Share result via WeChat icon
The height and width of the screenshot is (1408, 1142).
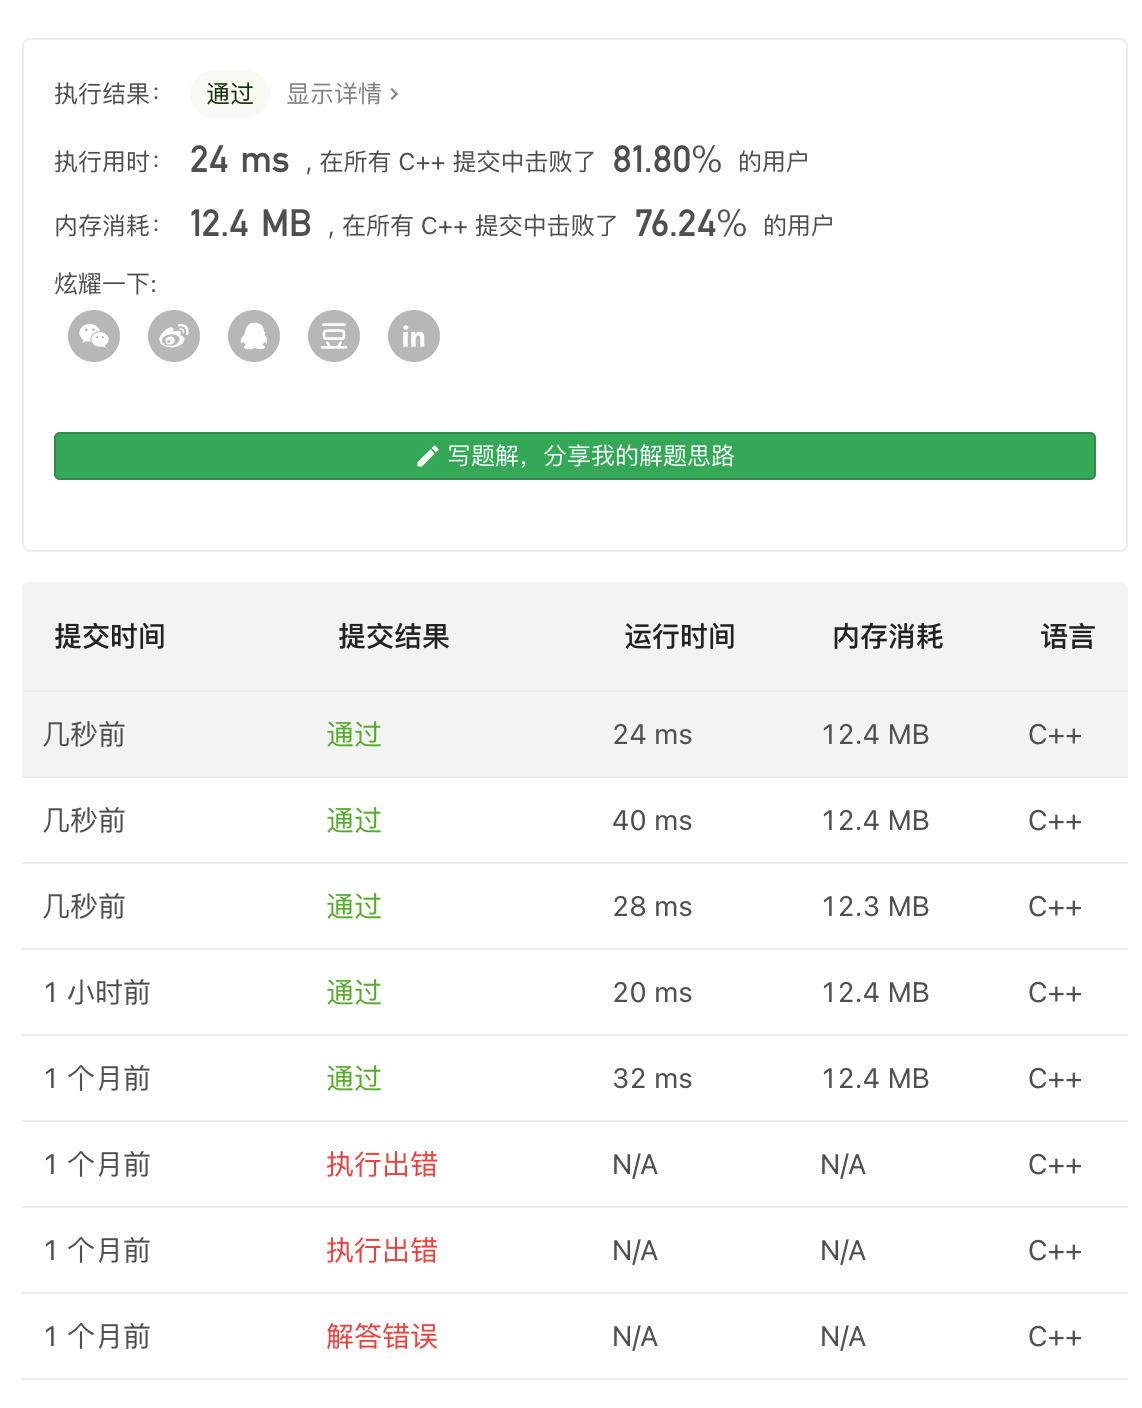tap(94, 336)
